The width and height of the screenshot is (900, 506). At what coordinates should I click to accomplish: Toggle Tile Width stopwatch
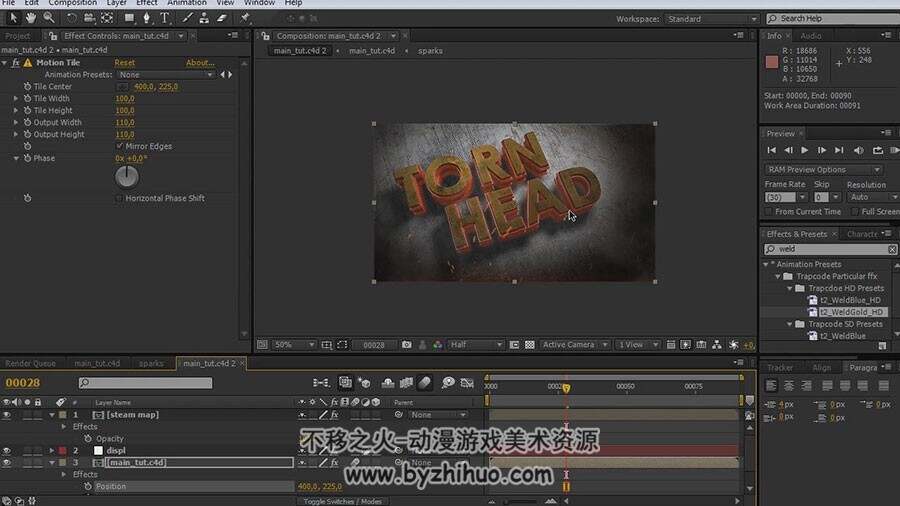point(27,99)
